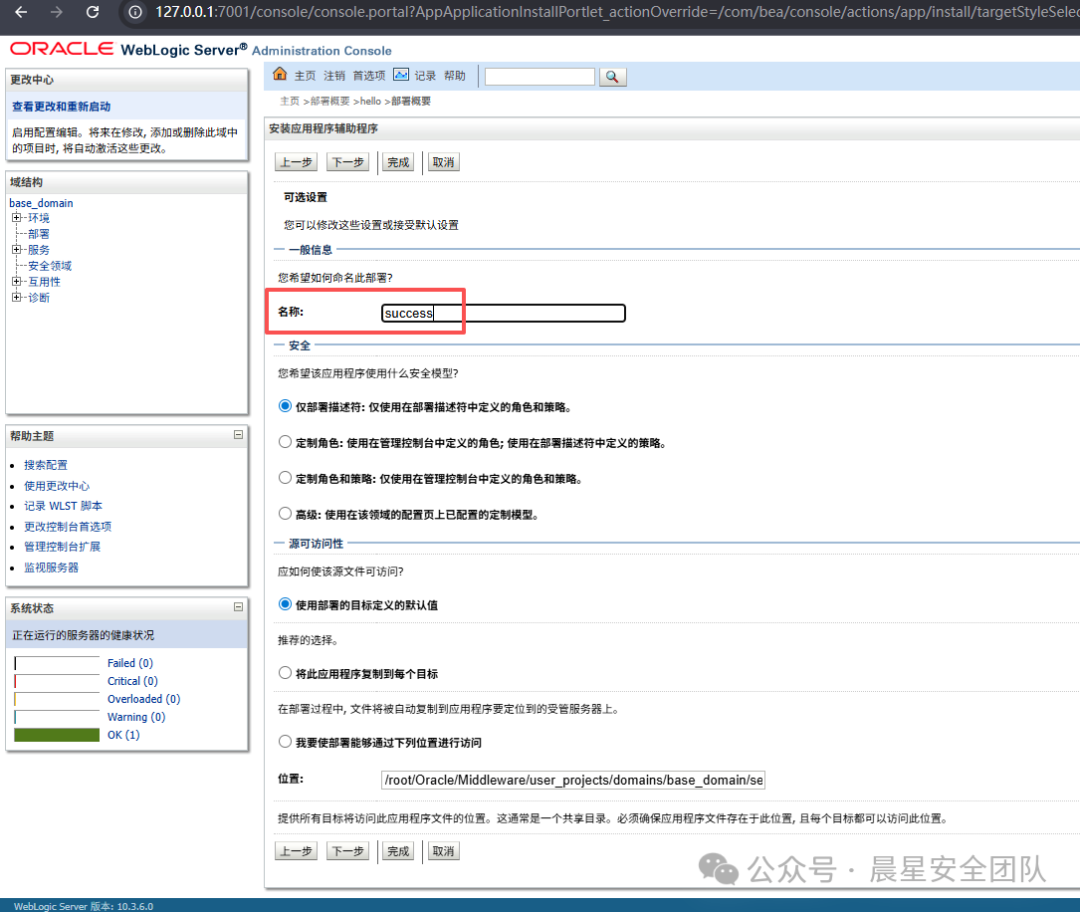Viewport: 1080px width, 912px height.
Task: Click the browser address bar URL
Action: (x=616, y=12)
